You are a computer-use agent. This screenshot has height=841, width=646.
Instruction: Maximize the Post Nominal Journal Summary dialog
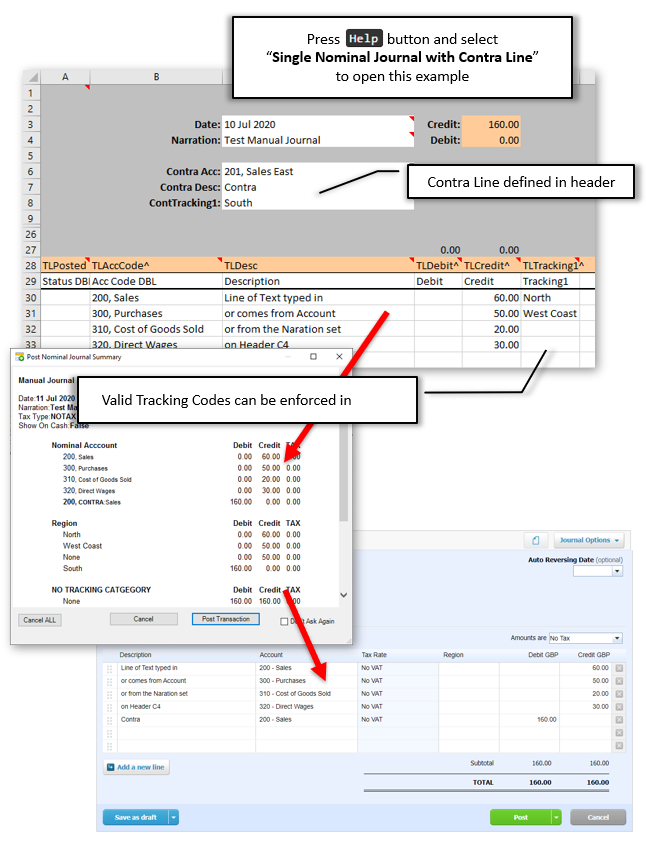pyautogui.click(x=313, y=357)
